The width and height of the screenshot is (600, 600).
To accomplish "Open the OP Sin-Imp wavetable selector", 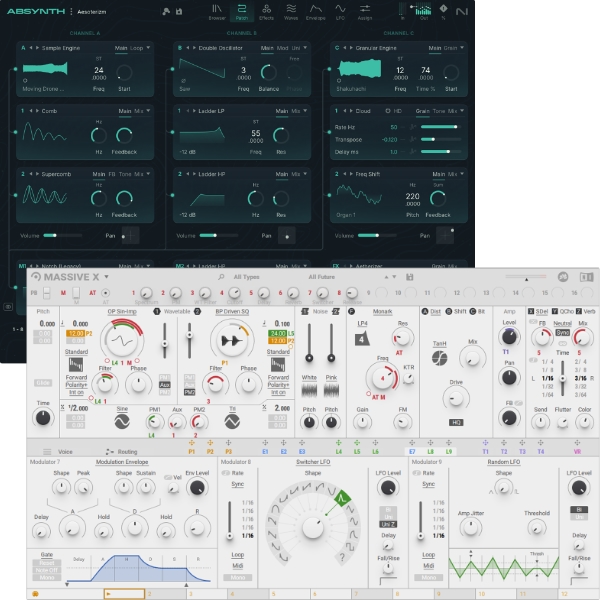I will coord(122,311).
